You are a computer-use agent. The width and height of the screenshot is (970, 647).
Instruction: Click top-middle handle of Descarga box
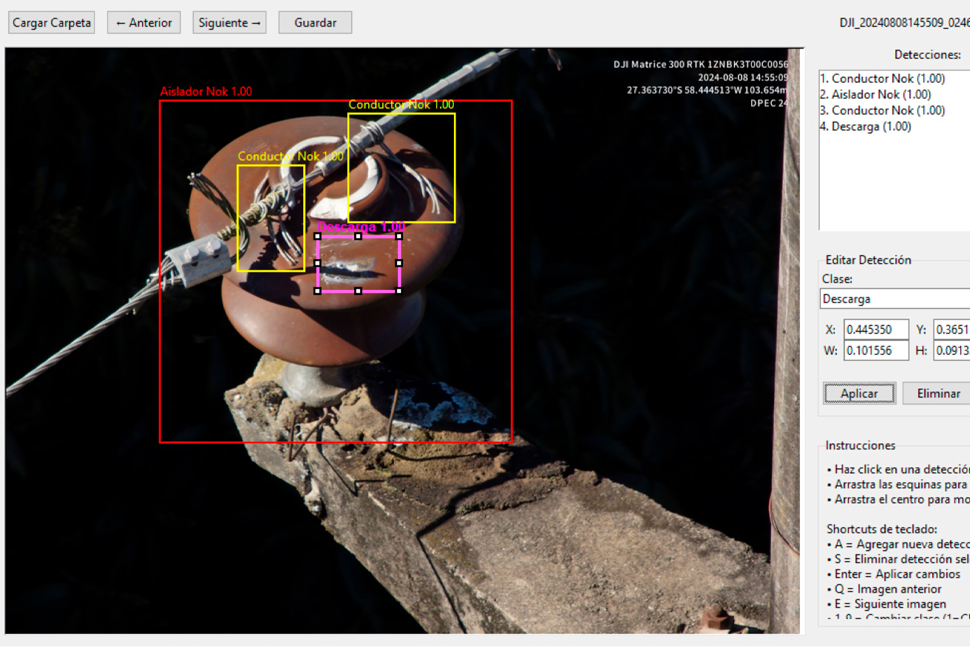click(x=358, y=236)
